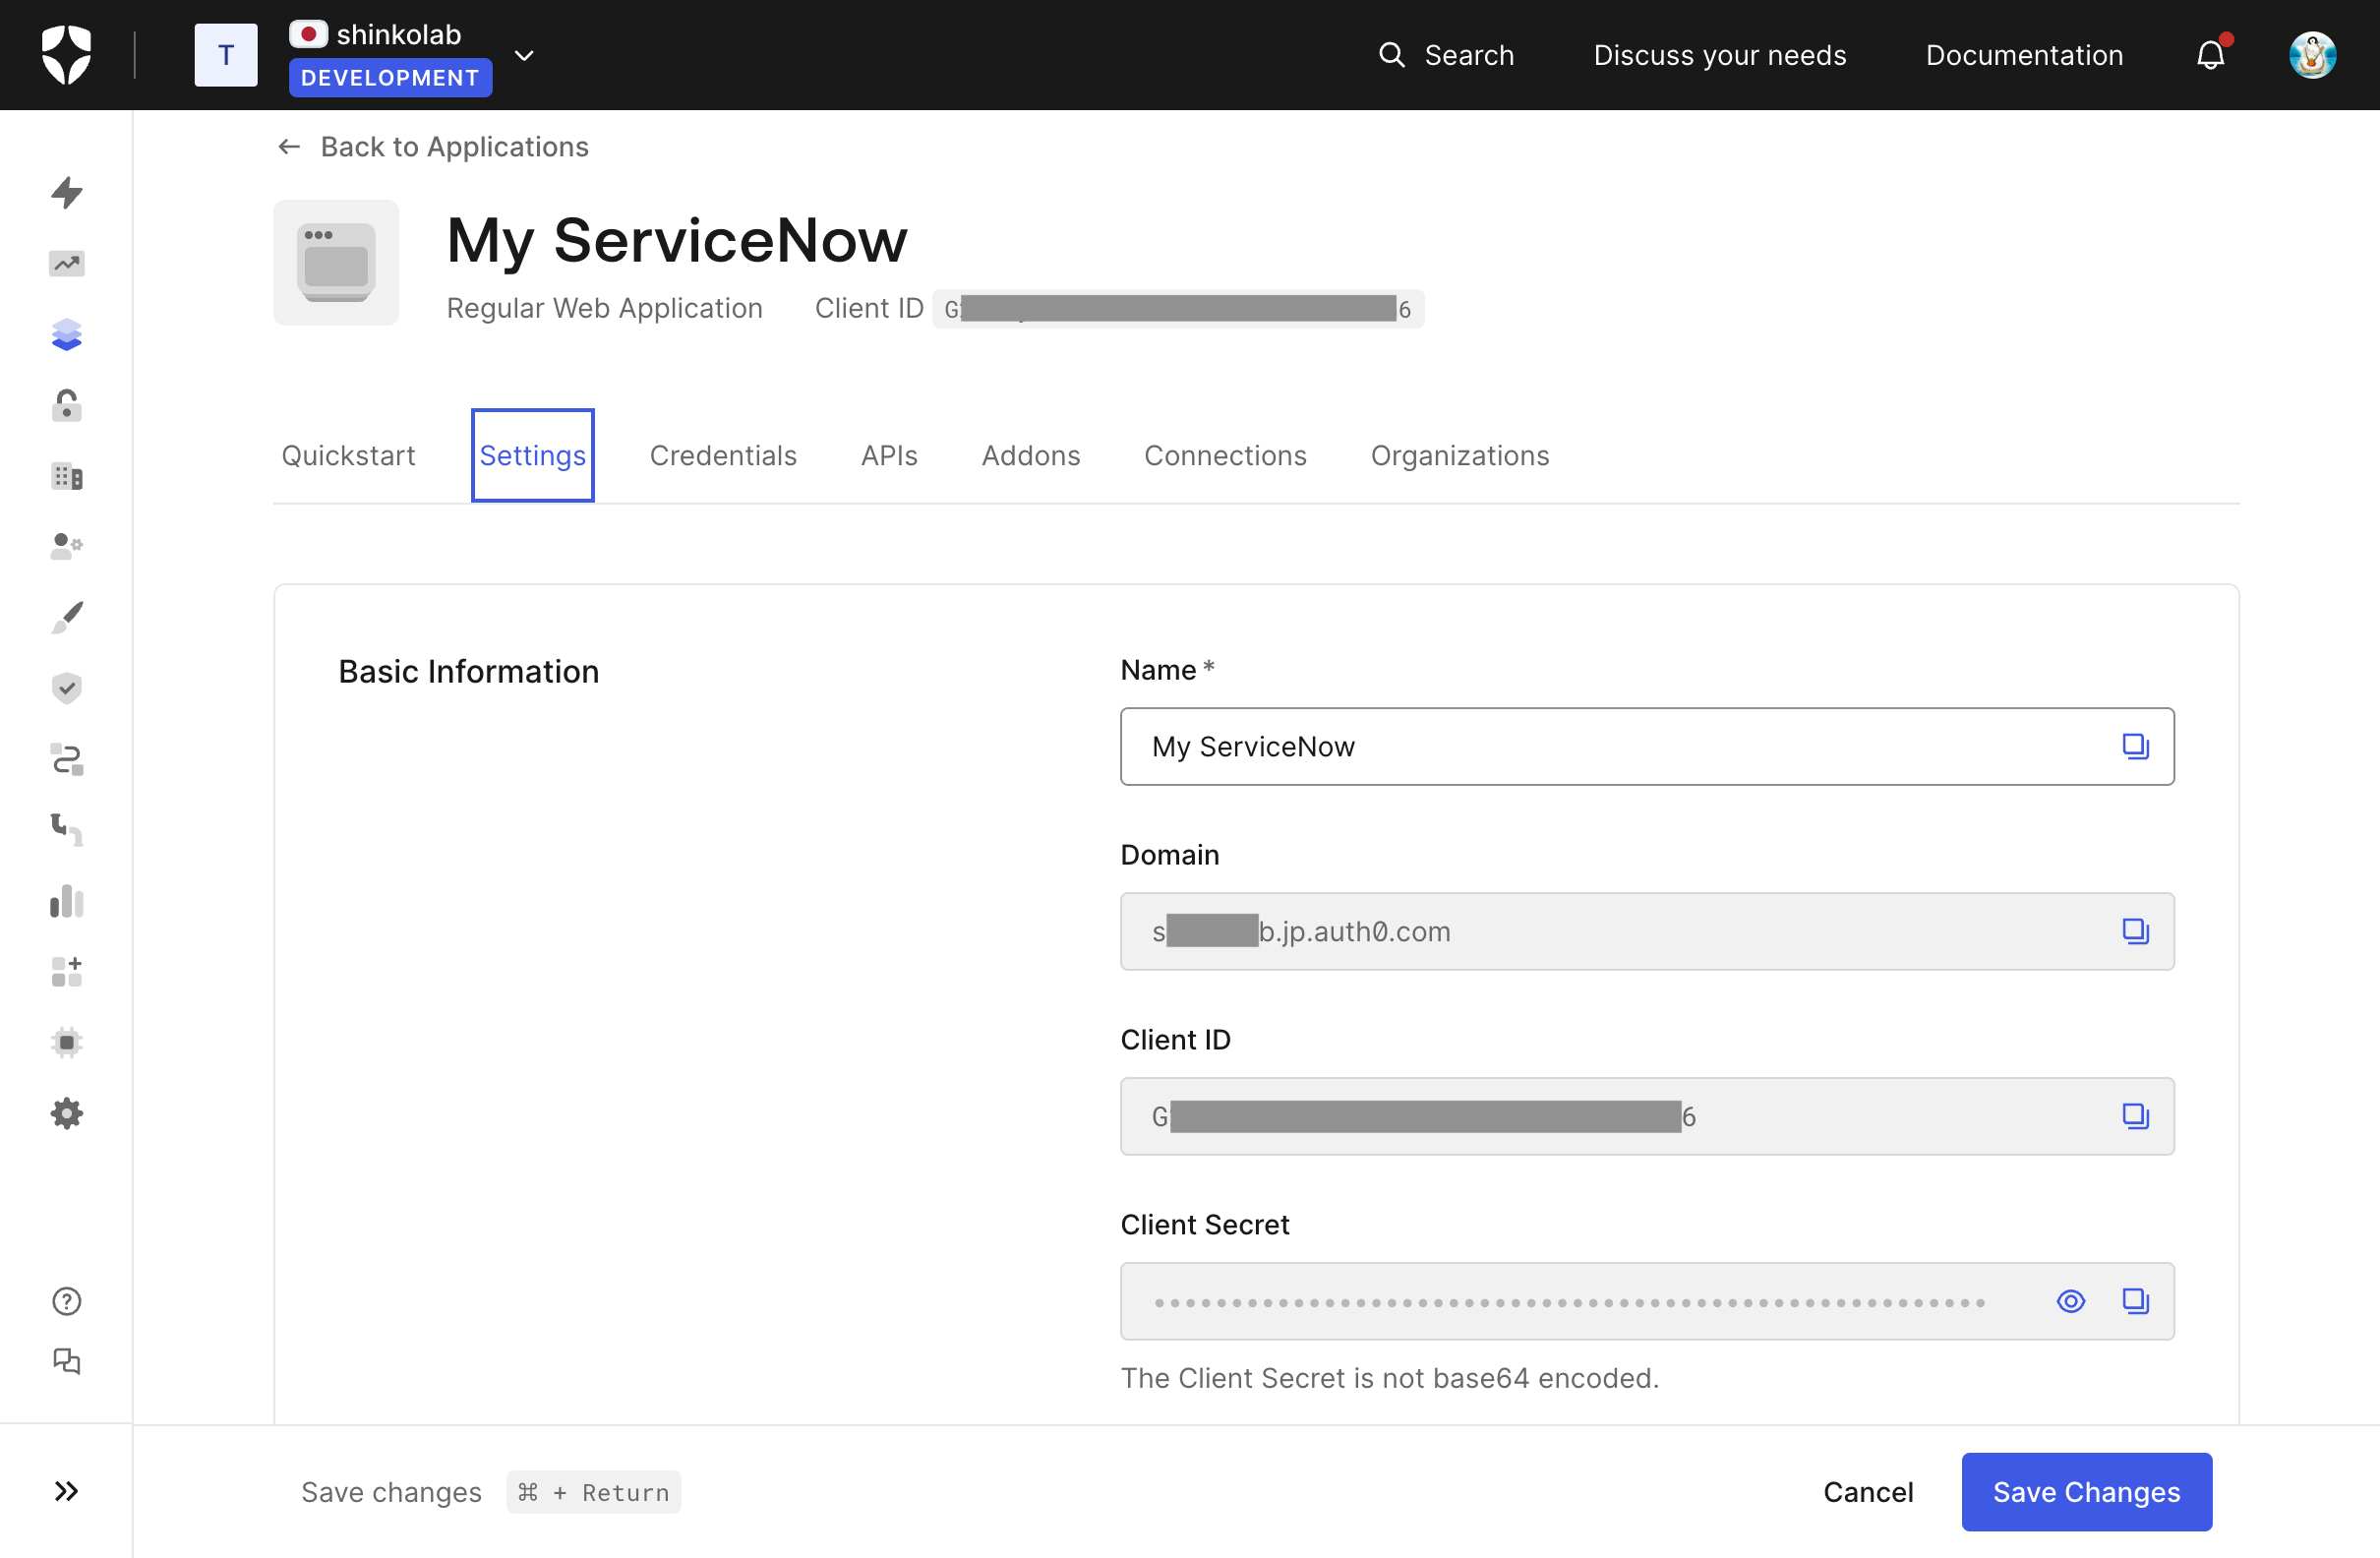
Task: Switch to the Credentials tab
Action: coord(723,455)
